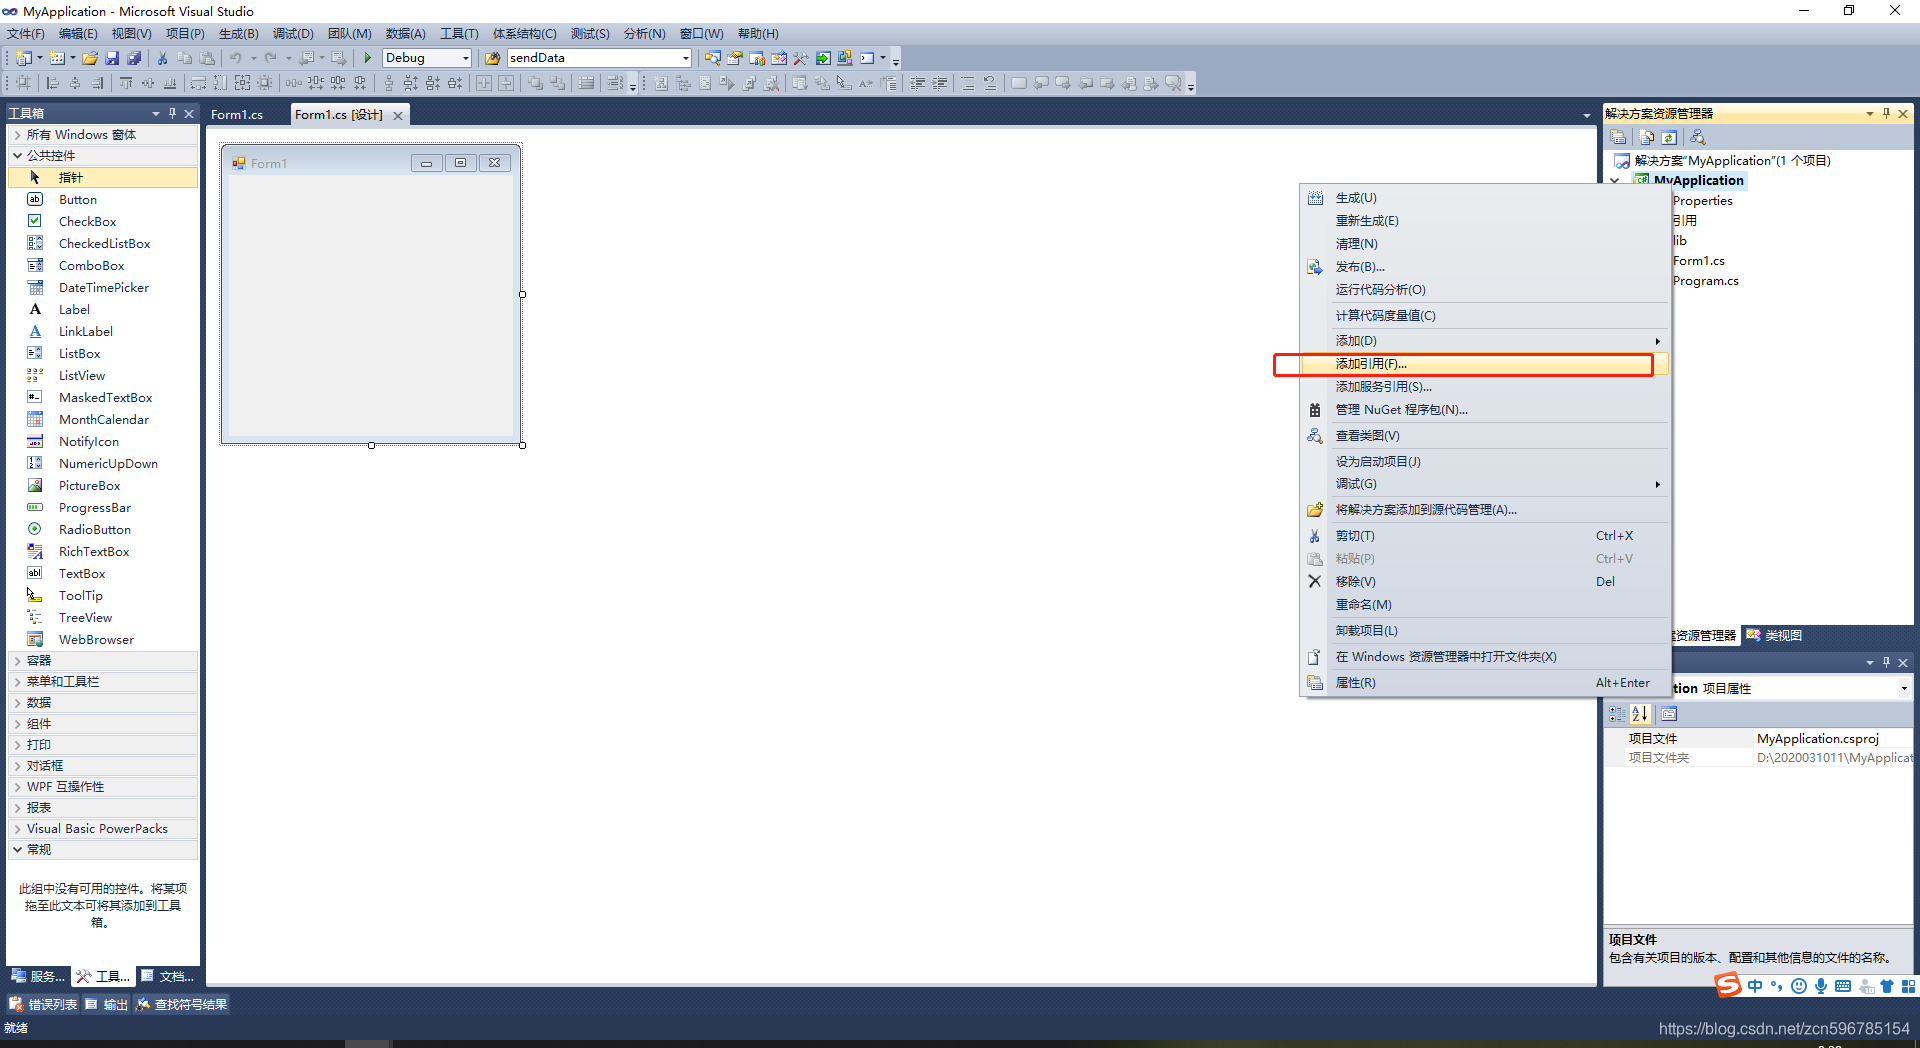Image resolution: width=1920 pixels, height=1048 pixels.
Task: Open the 调试(D) menu in the menu bar
Action: click(293, 34)
